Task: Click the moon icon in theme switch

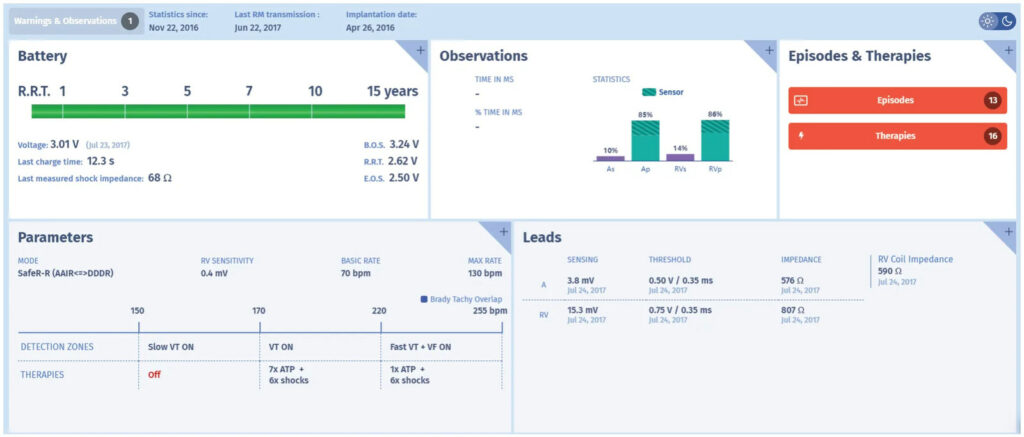Action: (x=1006, y=21)
